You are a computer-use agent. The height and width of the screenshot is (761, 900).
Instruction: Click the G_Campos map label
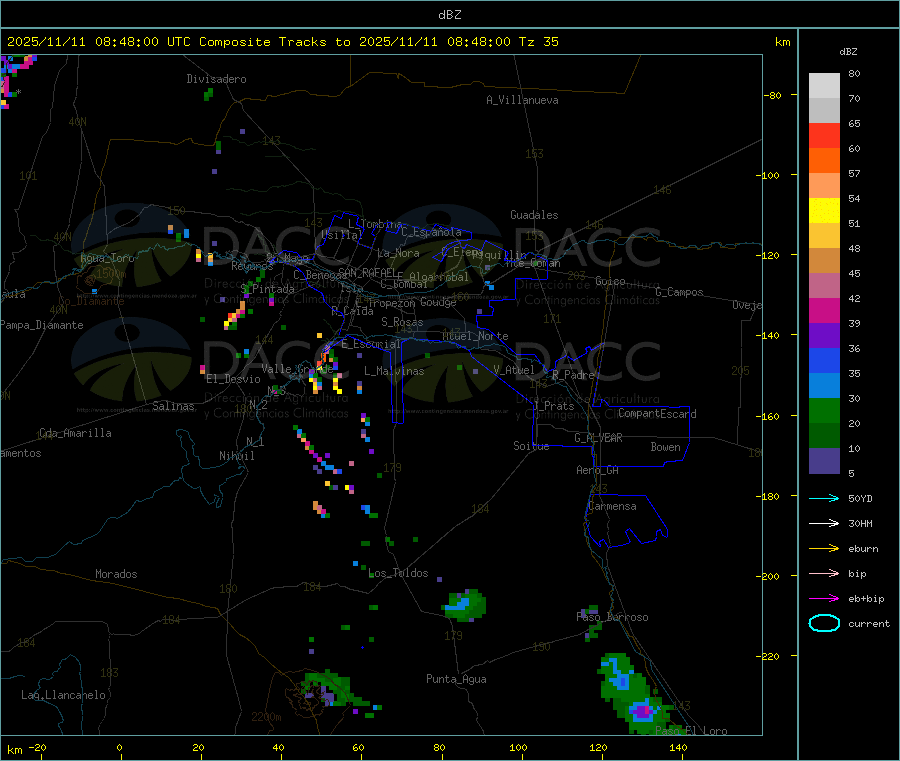tap(680, 292)
